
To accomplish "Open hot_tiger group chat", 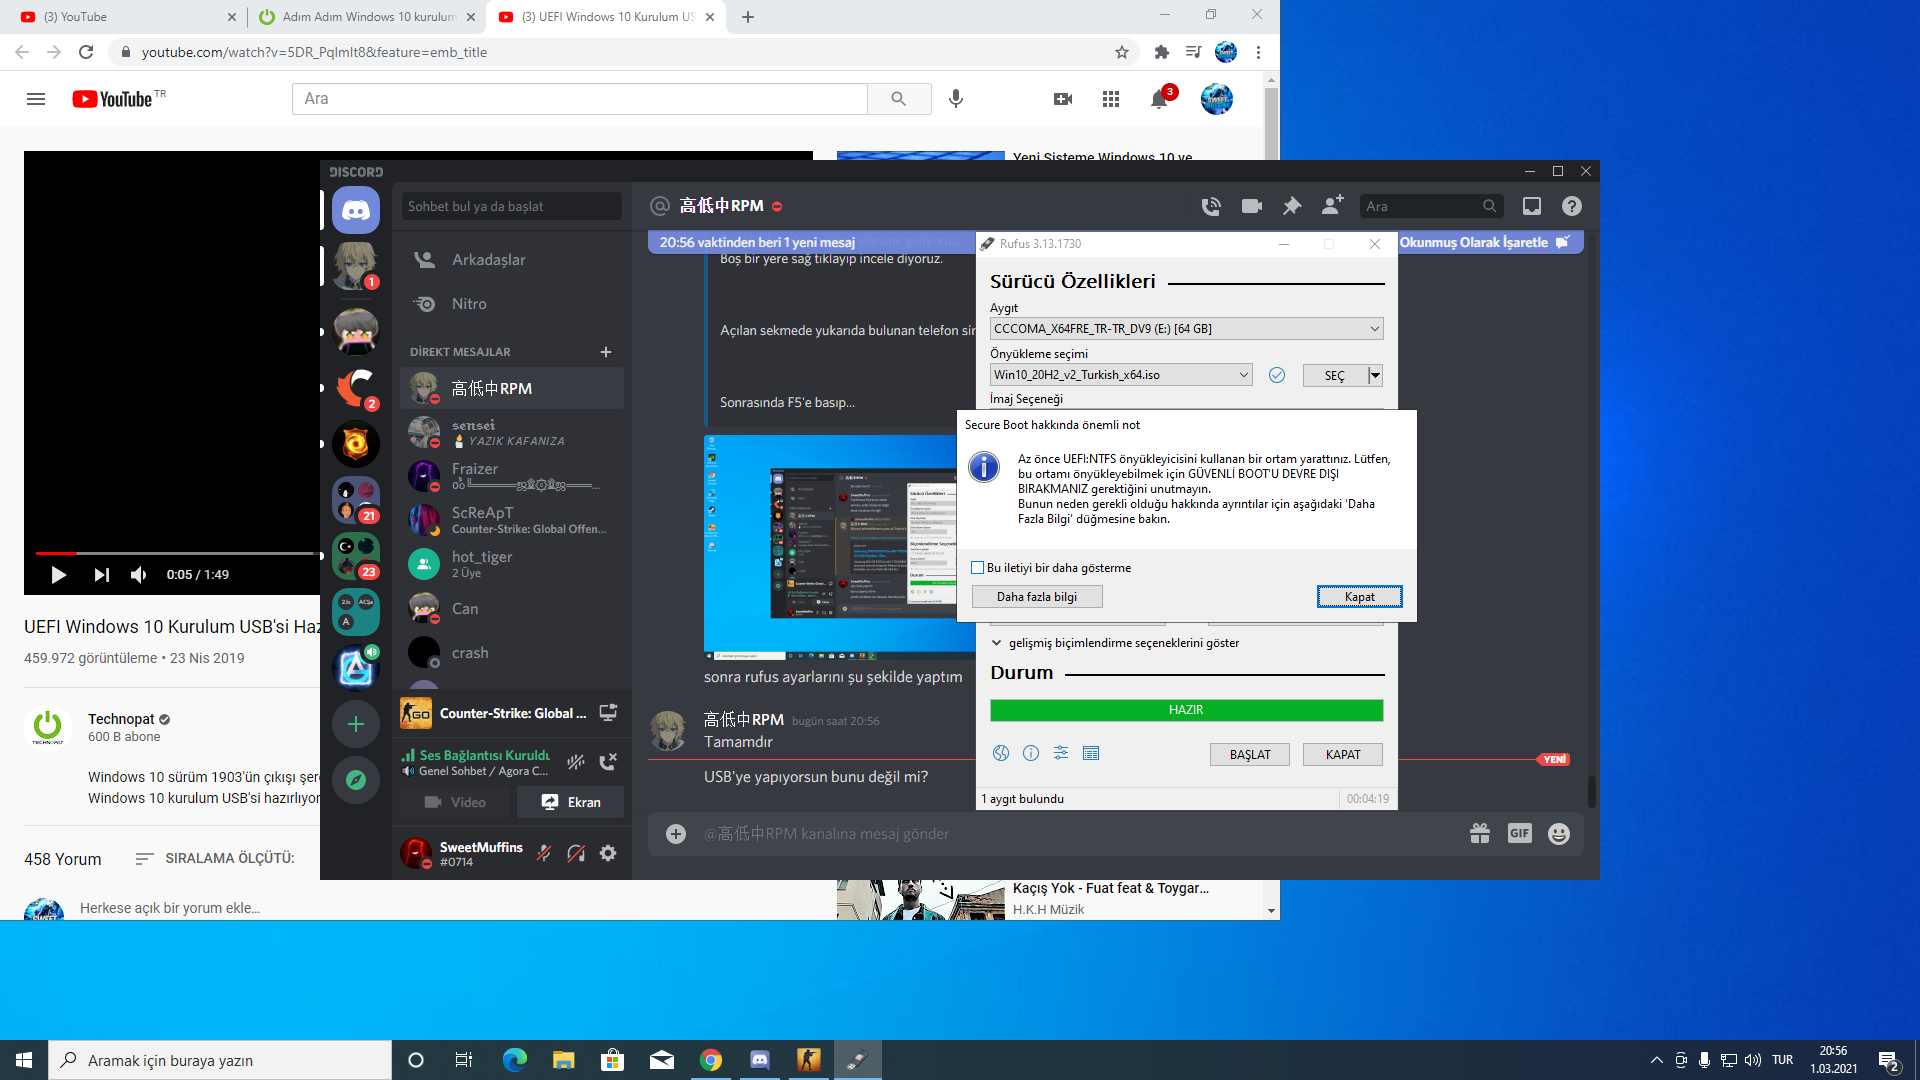I will coord(512,564).
